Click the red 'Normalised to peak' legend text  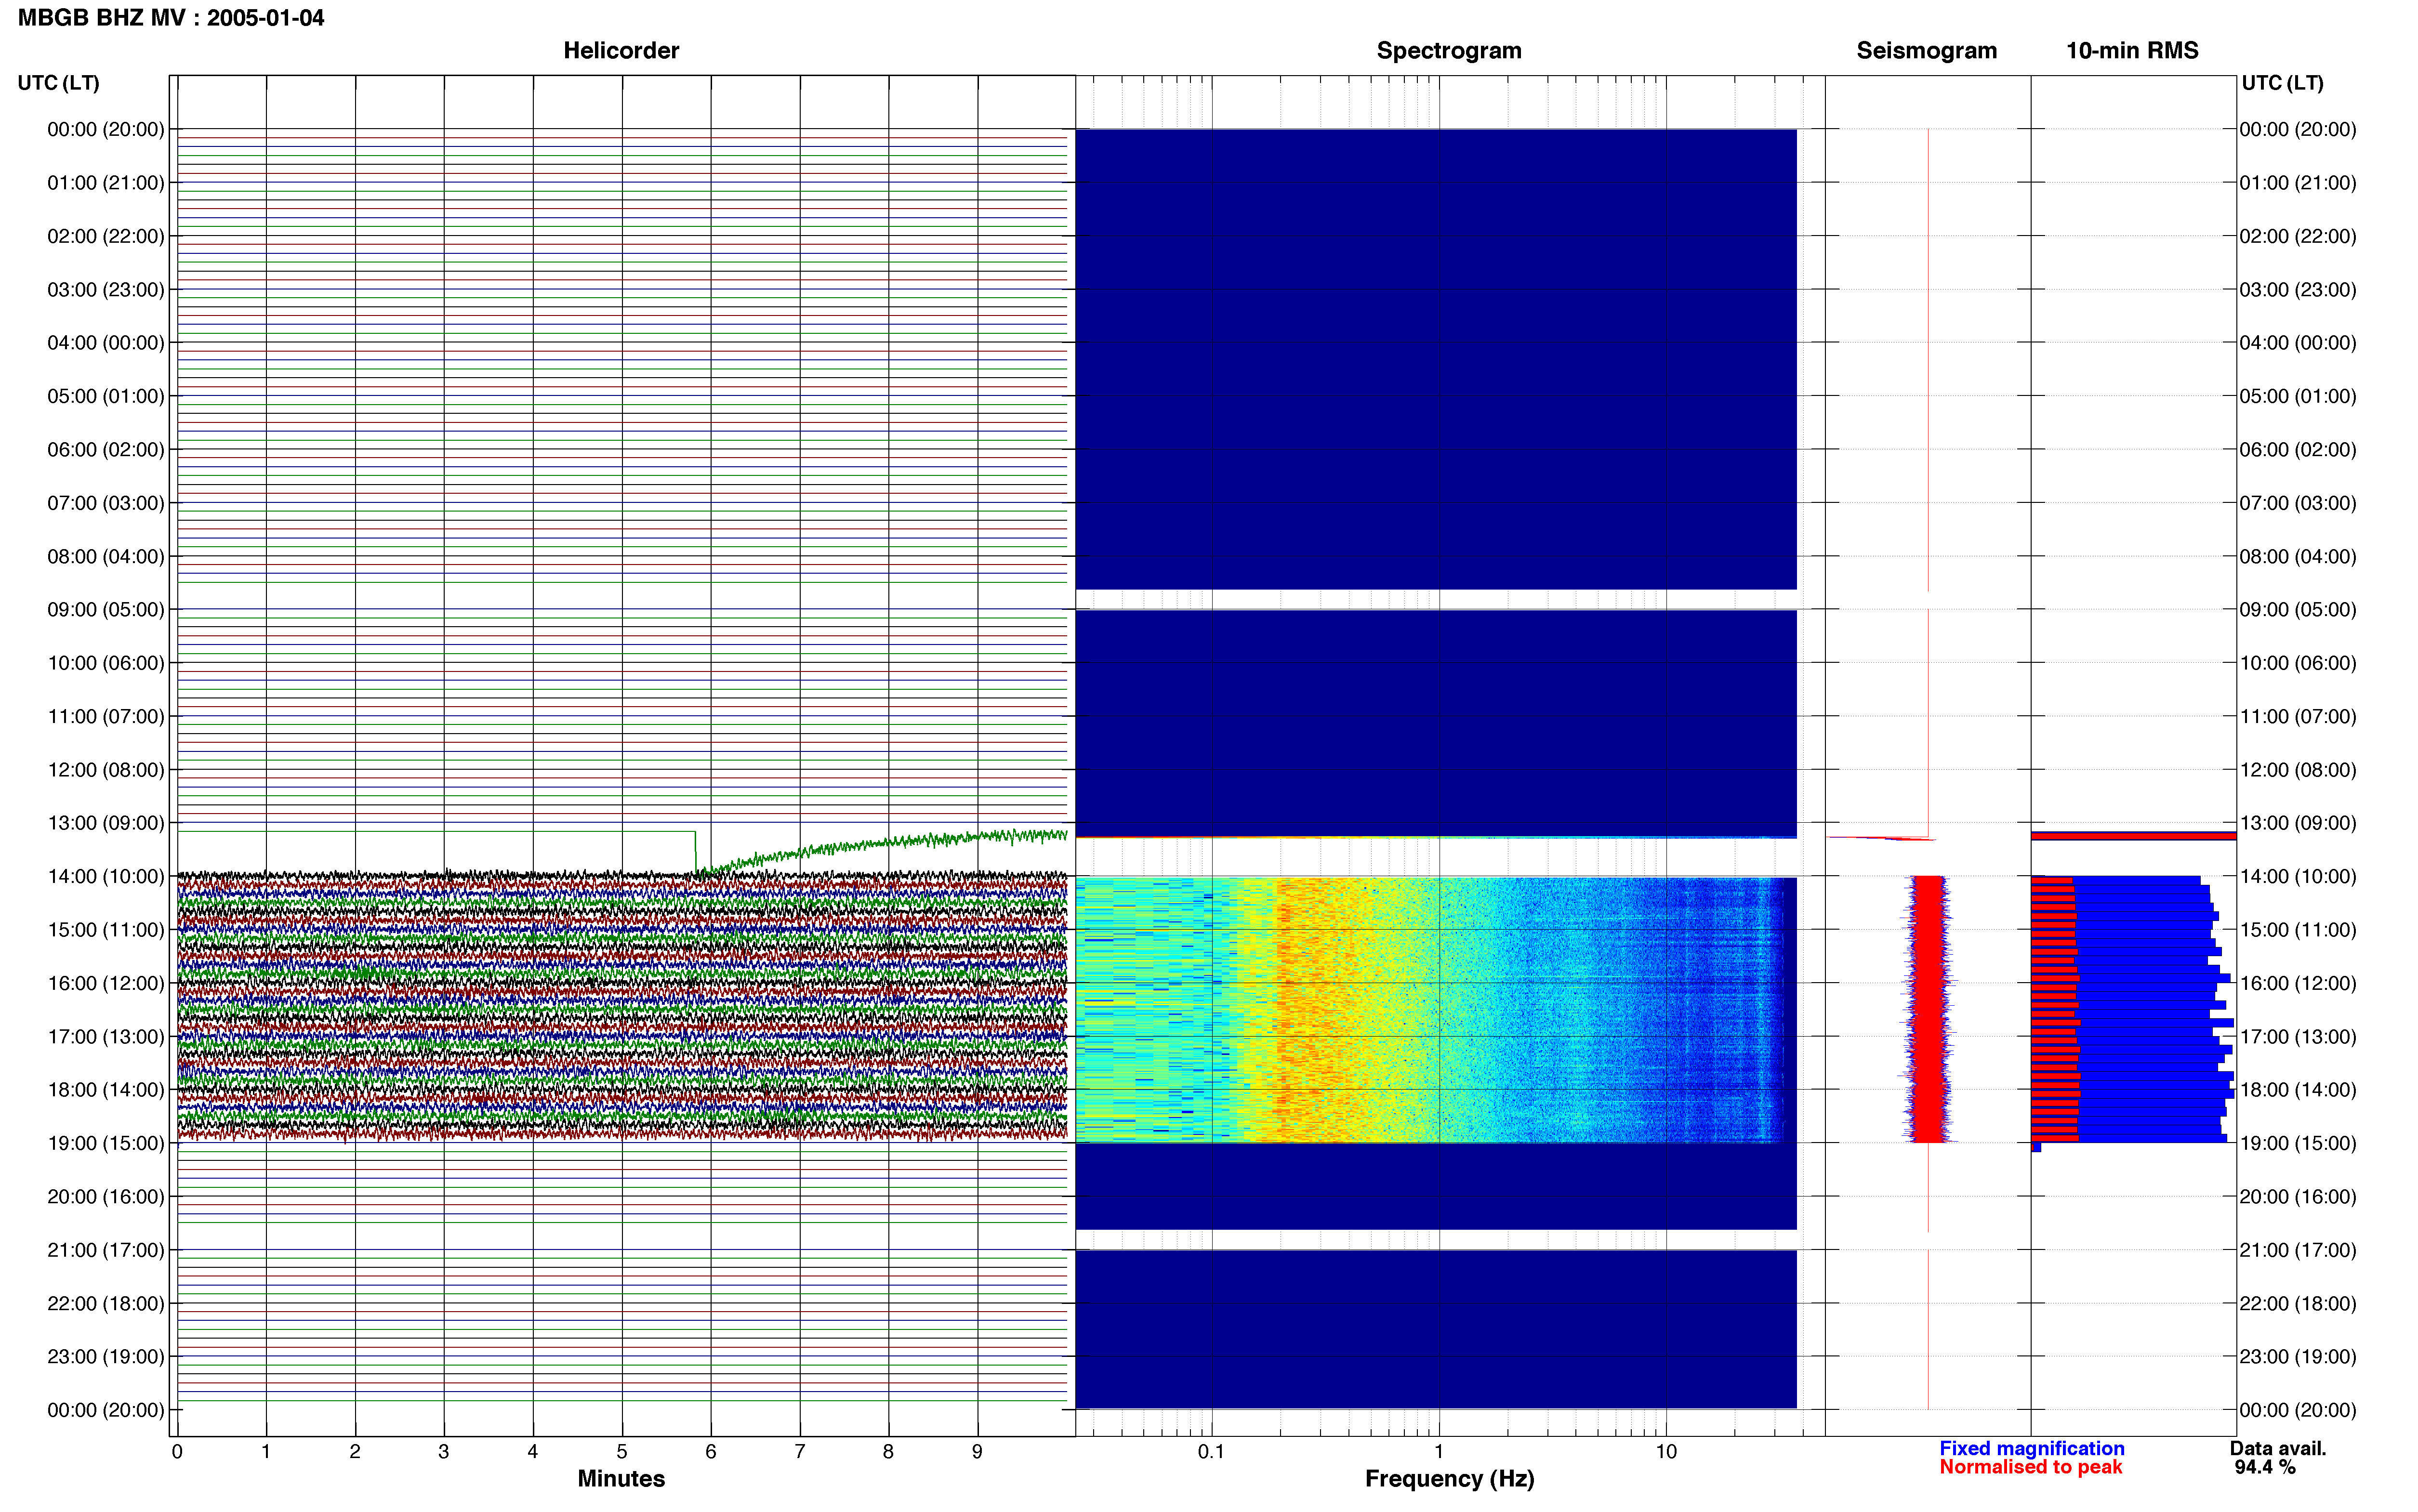coord(2030,1467)
